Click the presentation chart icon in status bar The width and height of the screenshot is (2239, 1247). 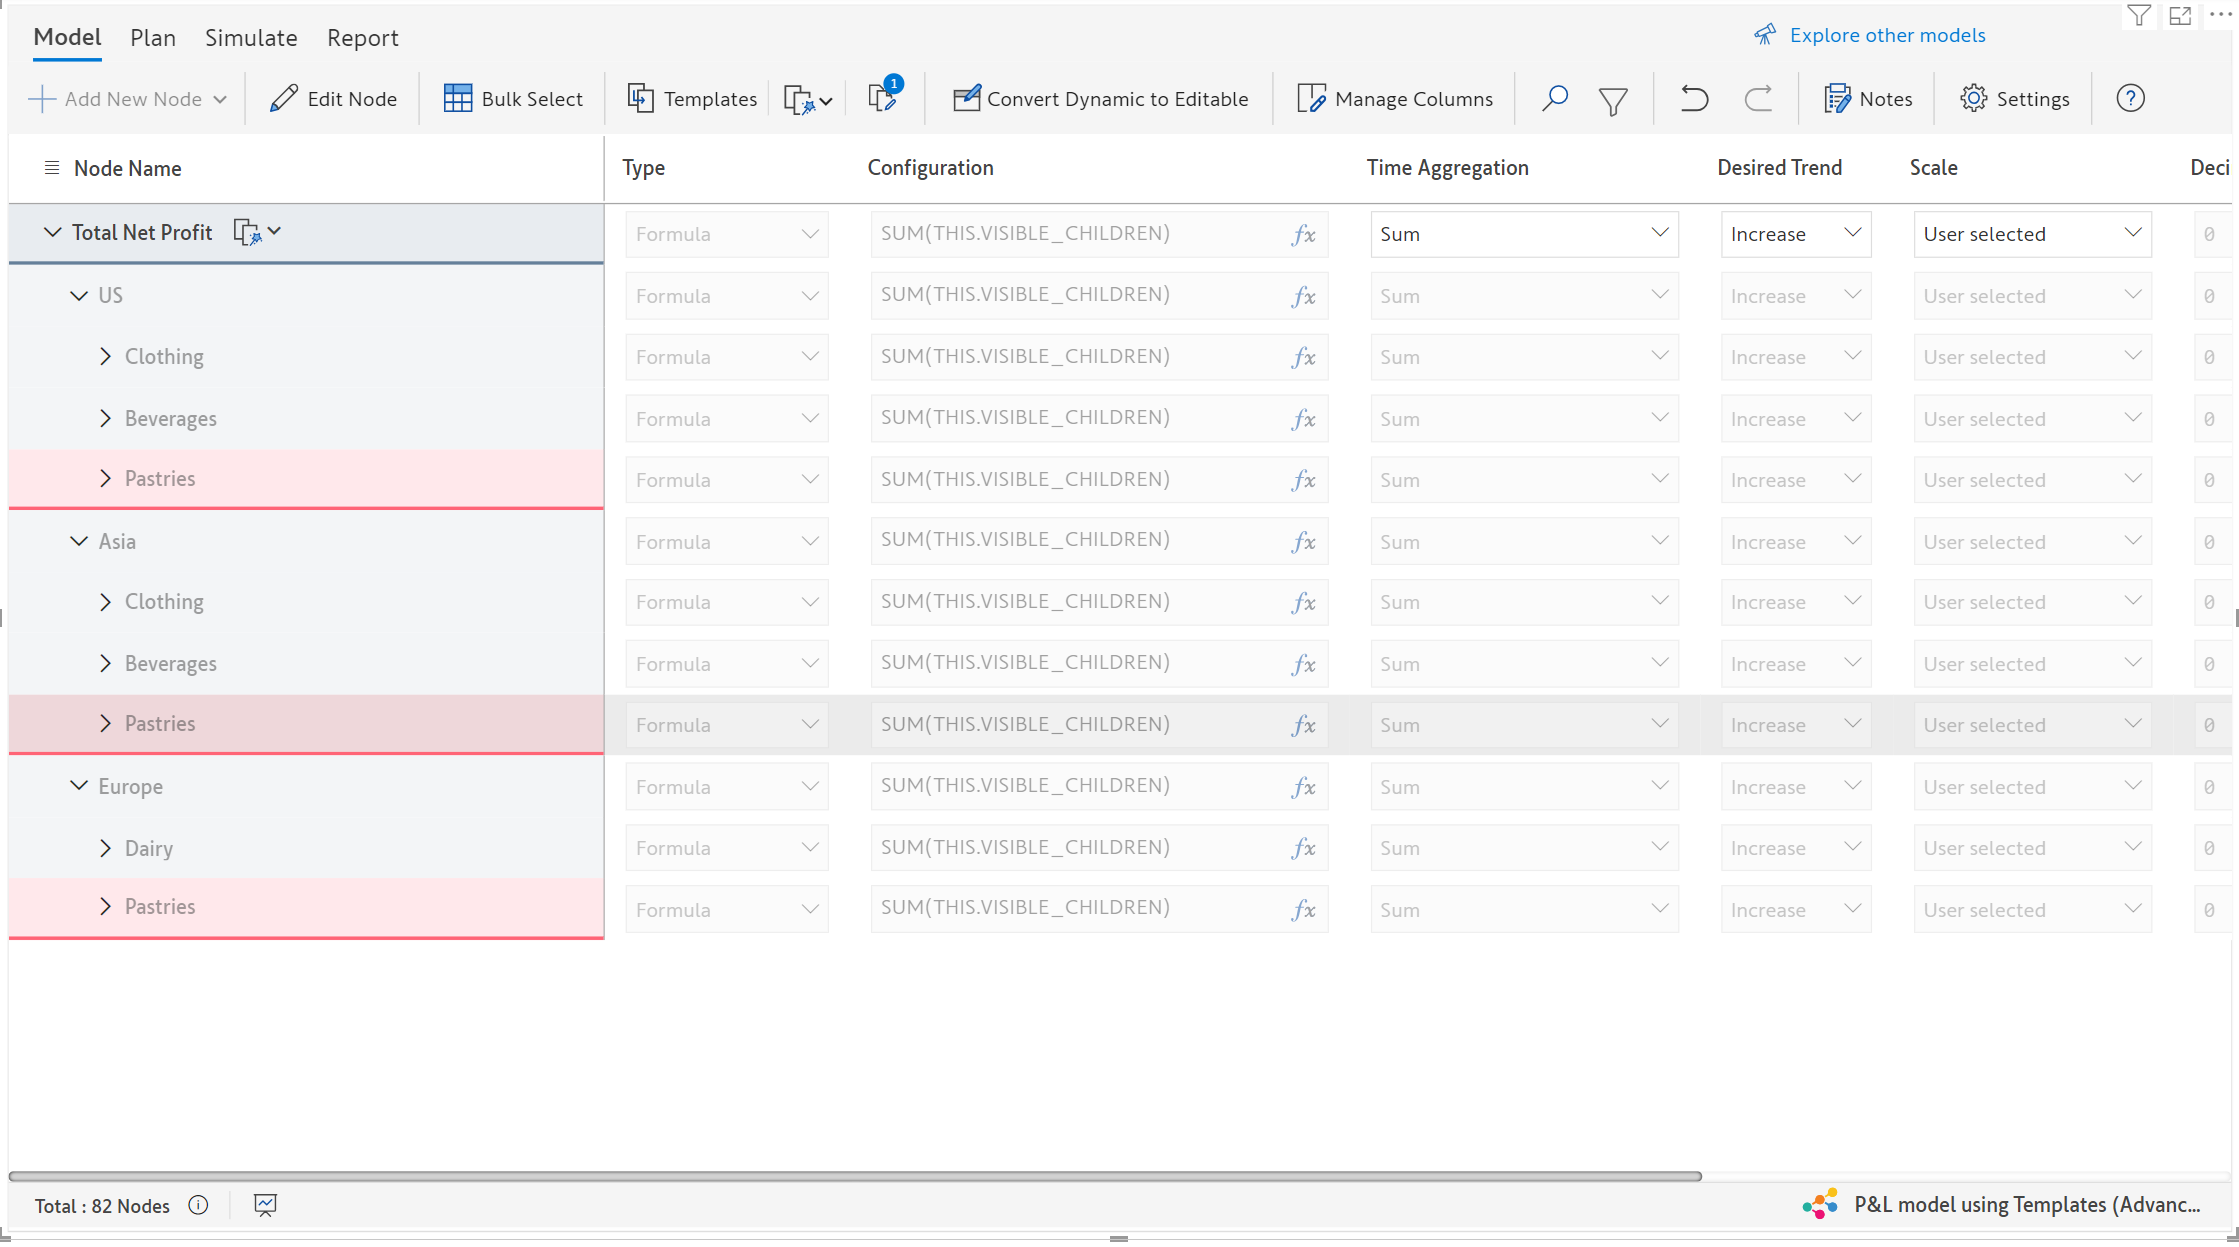pyautogui.click(x=265, y=1205)
